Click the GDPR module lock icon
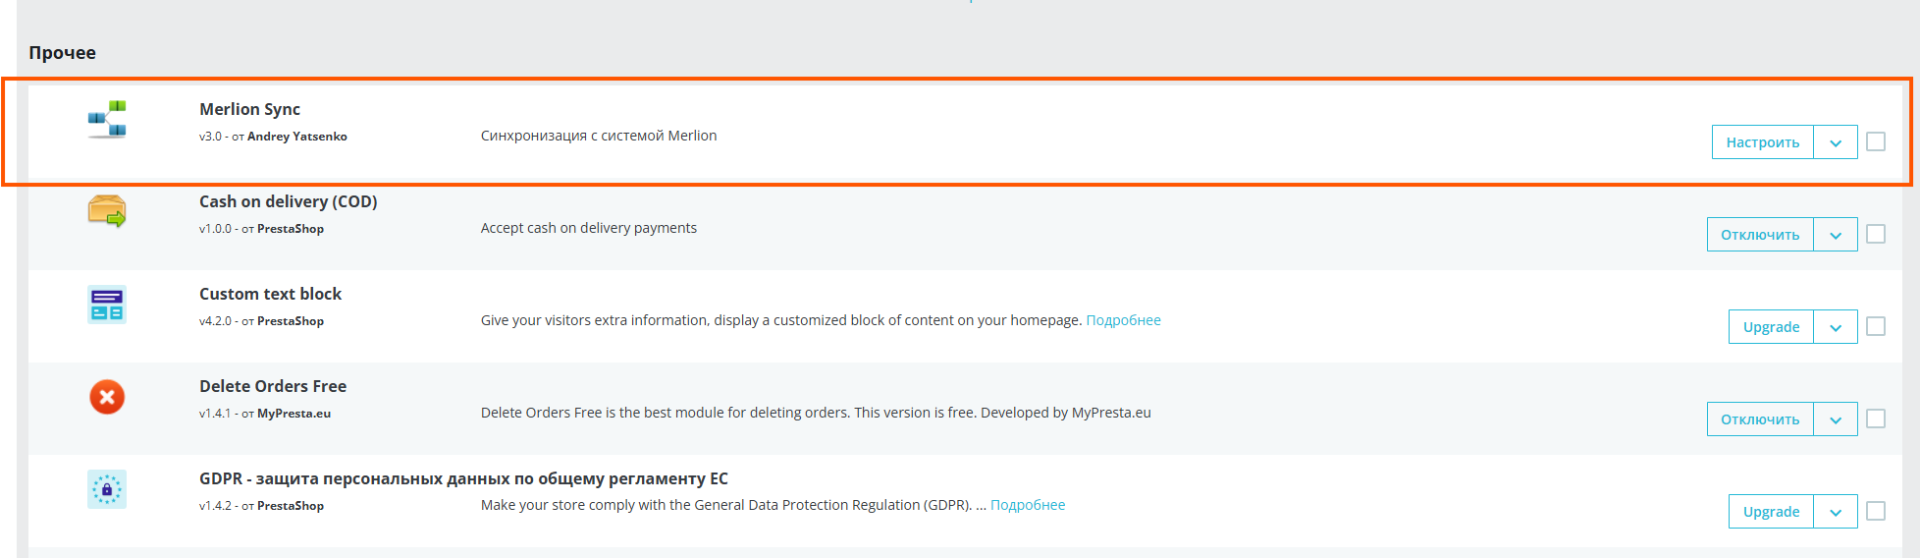 (x=107, y=489)
